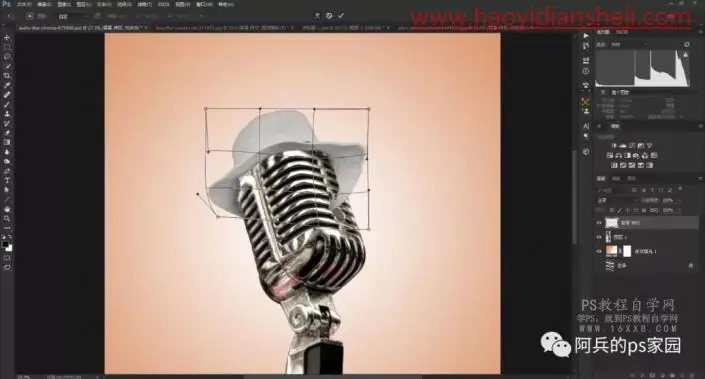Select the Eyedropper tool
This screenshot has width=705, height=379.
point(7,85)
